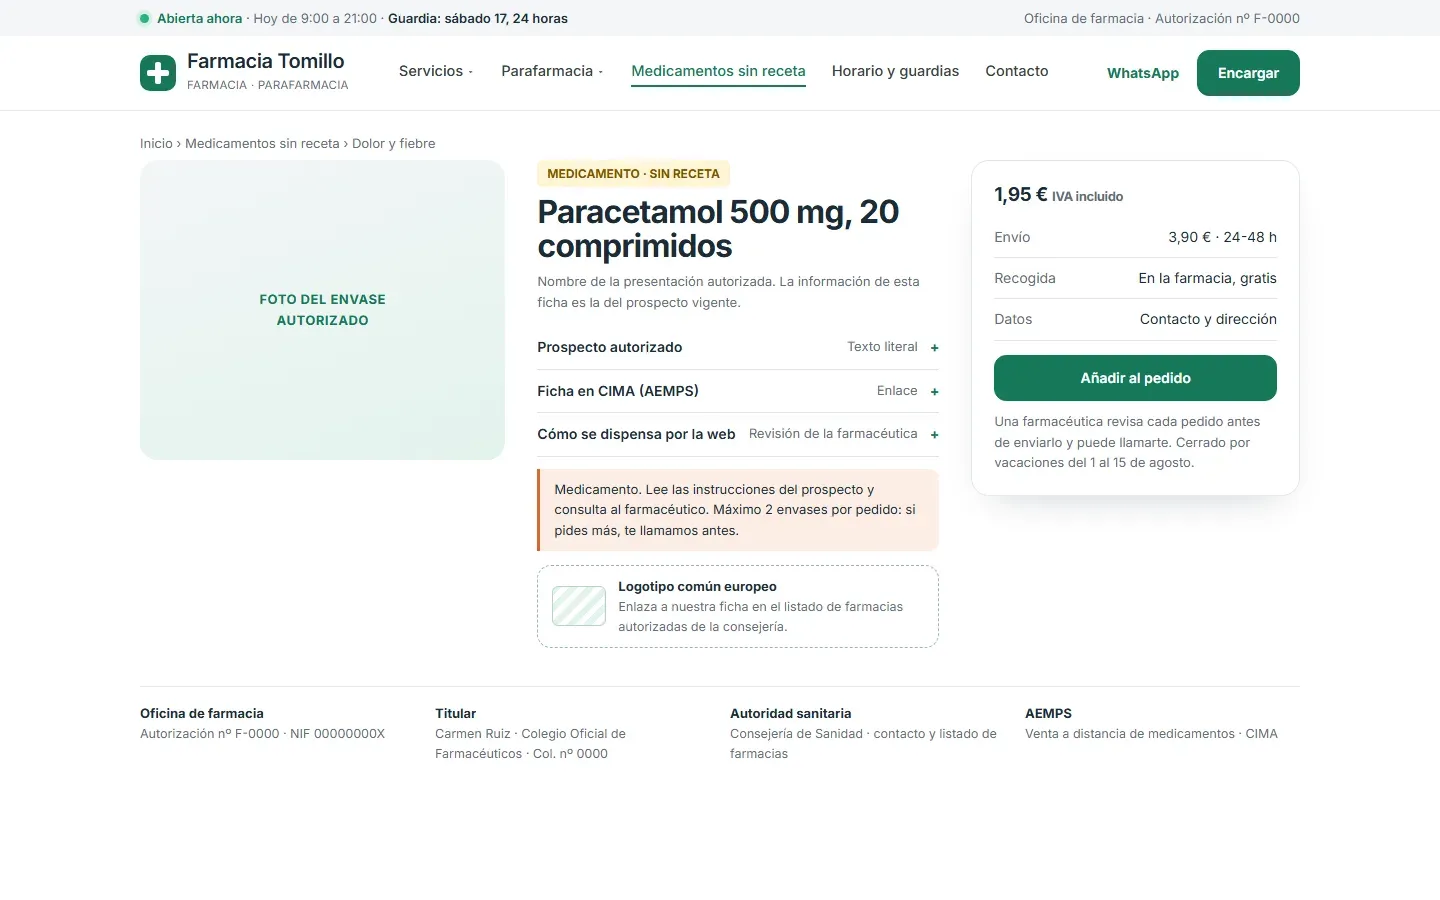Click the MEDICAMENTO · SIN RECETA badge

pos(633,174)
